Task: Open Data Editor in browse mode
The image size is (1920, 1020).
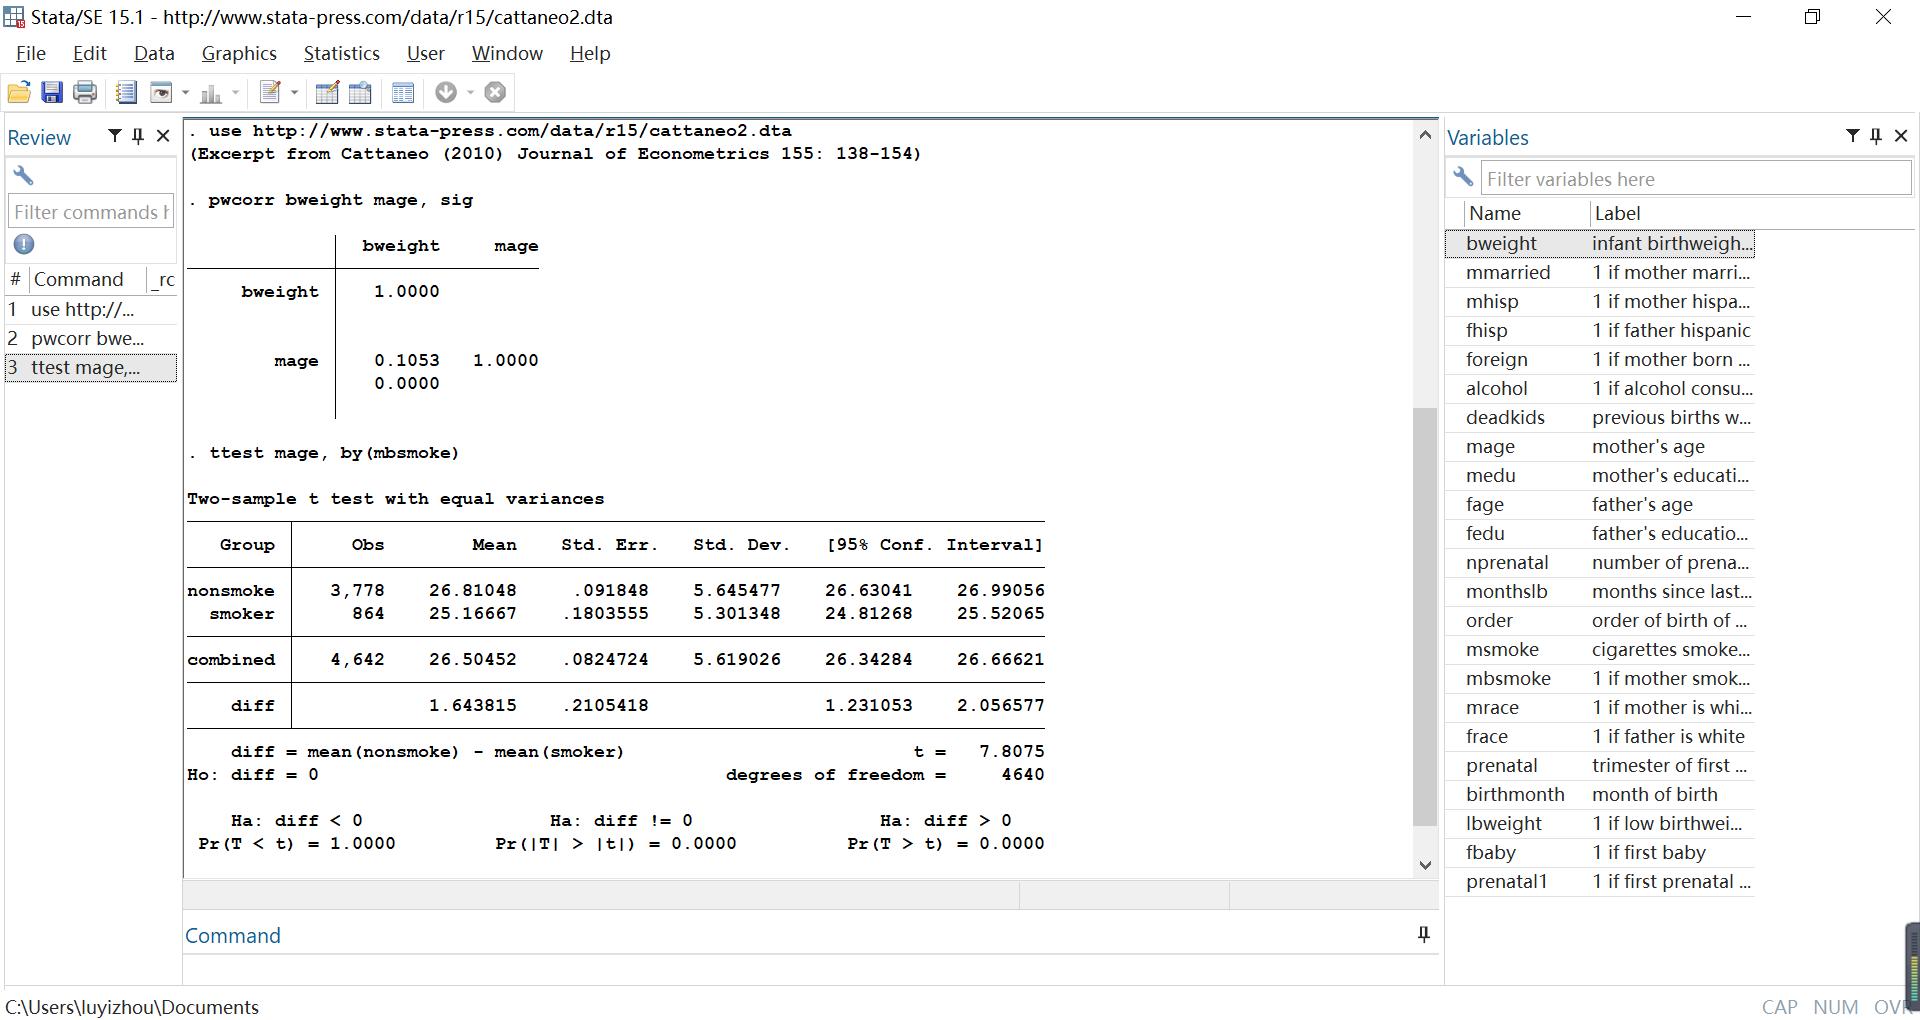Action: pos(360,93)
